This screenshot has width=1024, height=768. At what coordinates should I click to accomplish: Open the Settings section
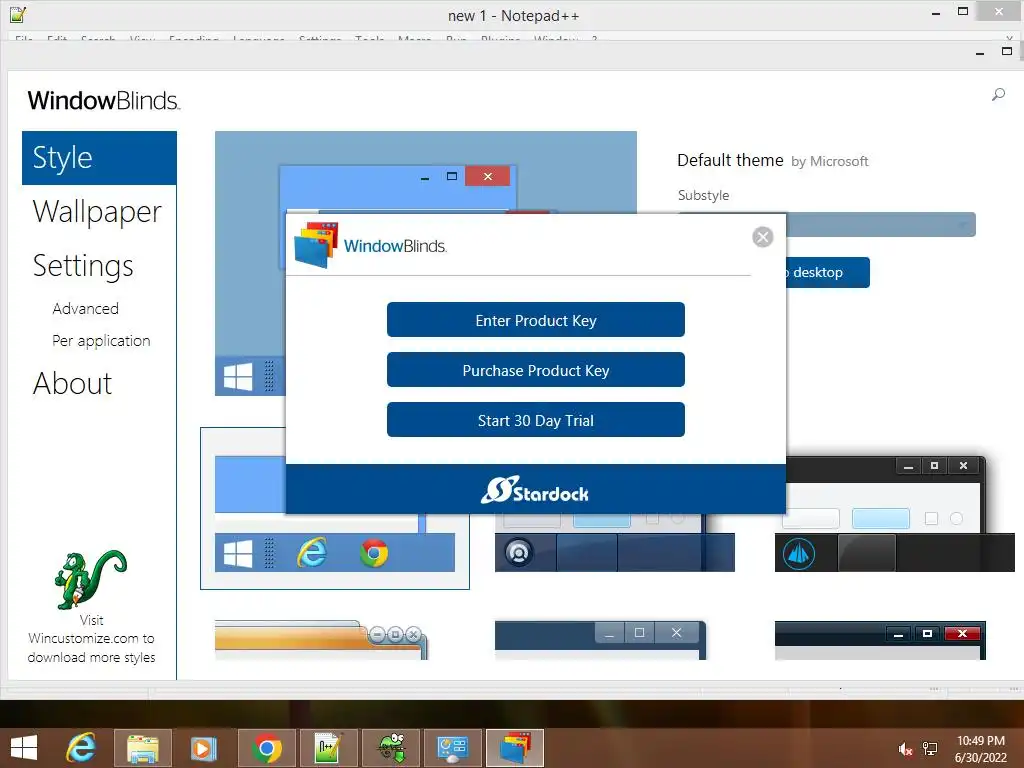click(x=83, y=266)
